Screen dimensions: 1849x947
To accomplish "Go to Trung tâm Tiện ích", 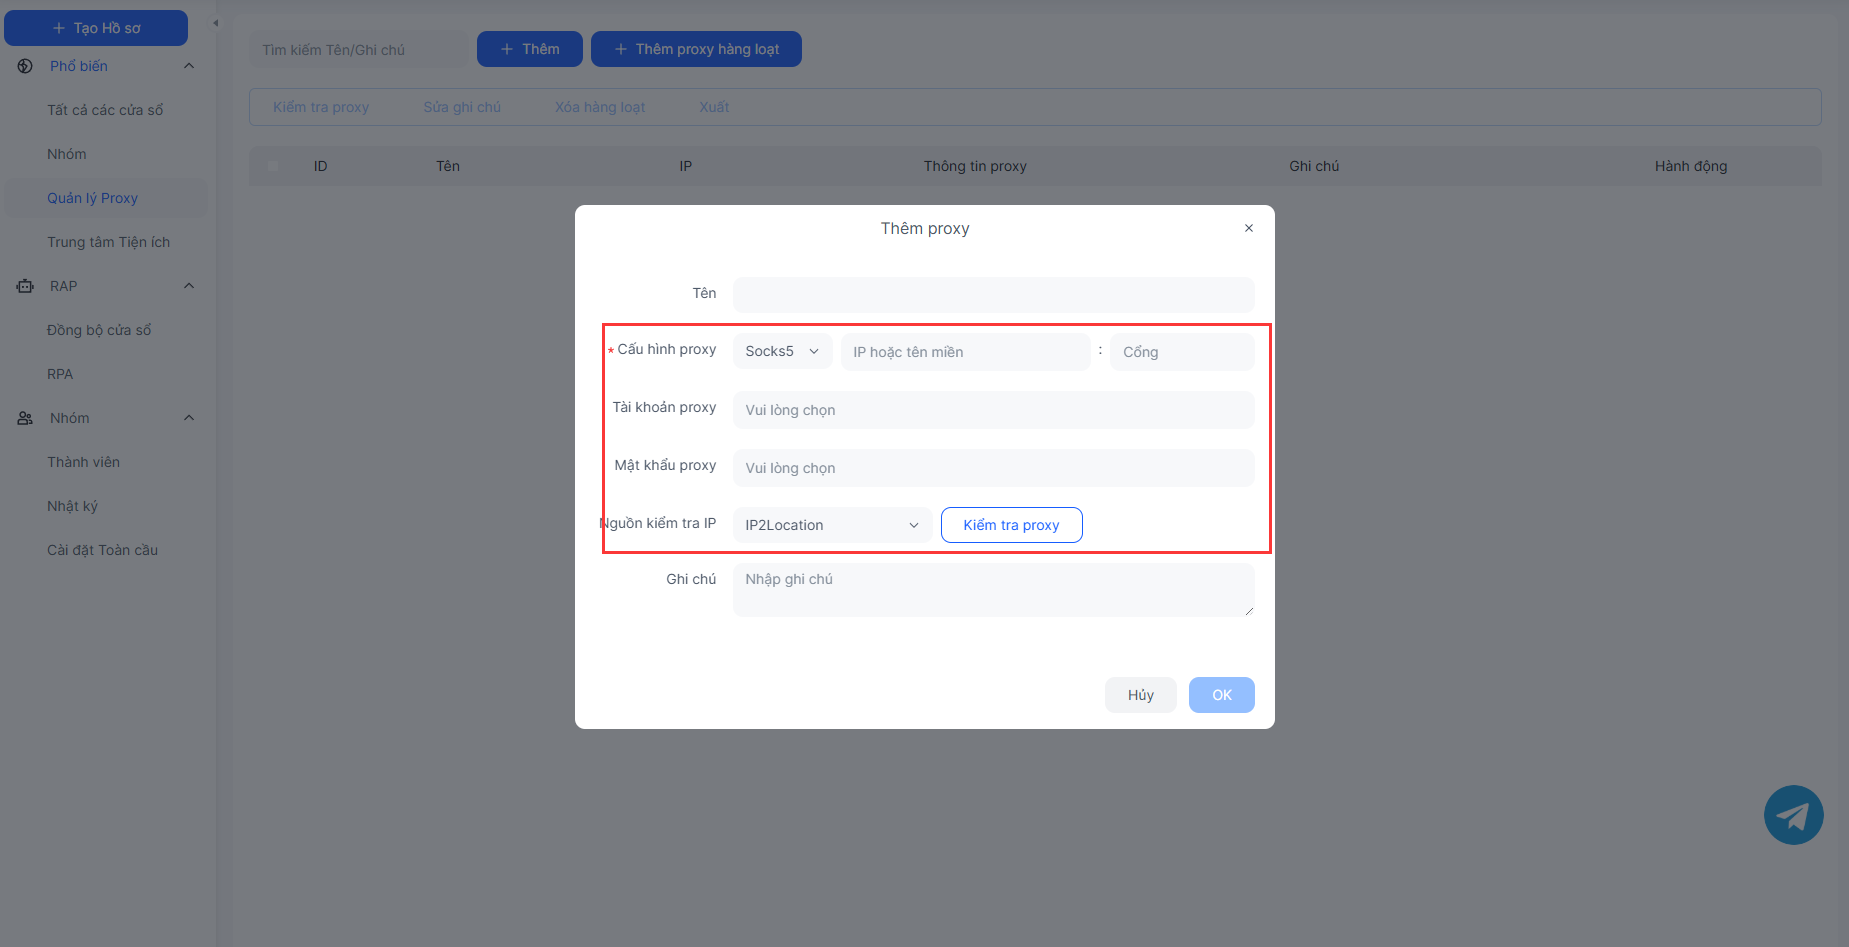I will [108, 242].
